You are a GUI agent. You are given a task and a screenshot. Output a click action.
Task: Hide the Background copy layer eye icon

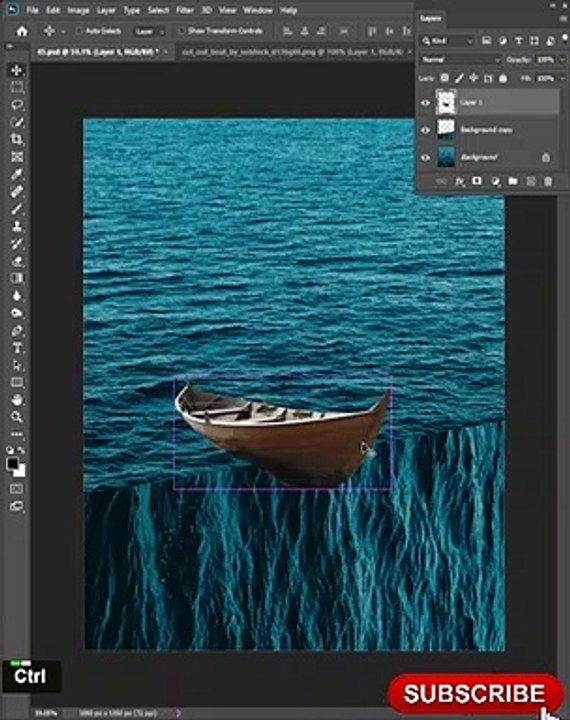click(x=425, y=130)
